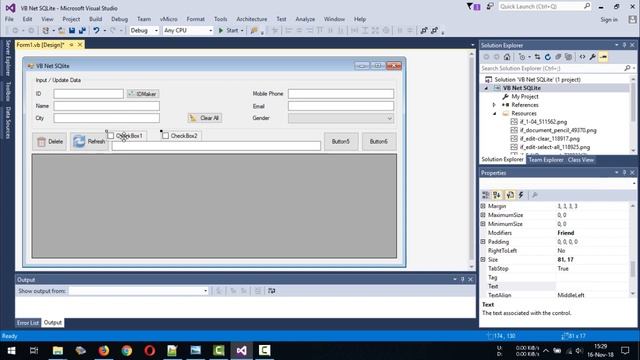Collapse the VB Net SQLite project node

(486, 88)
